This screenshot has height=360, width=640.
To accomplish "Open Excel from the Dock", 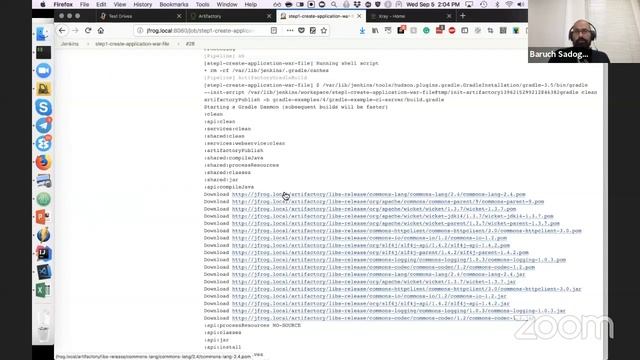I will coord(43,290).
